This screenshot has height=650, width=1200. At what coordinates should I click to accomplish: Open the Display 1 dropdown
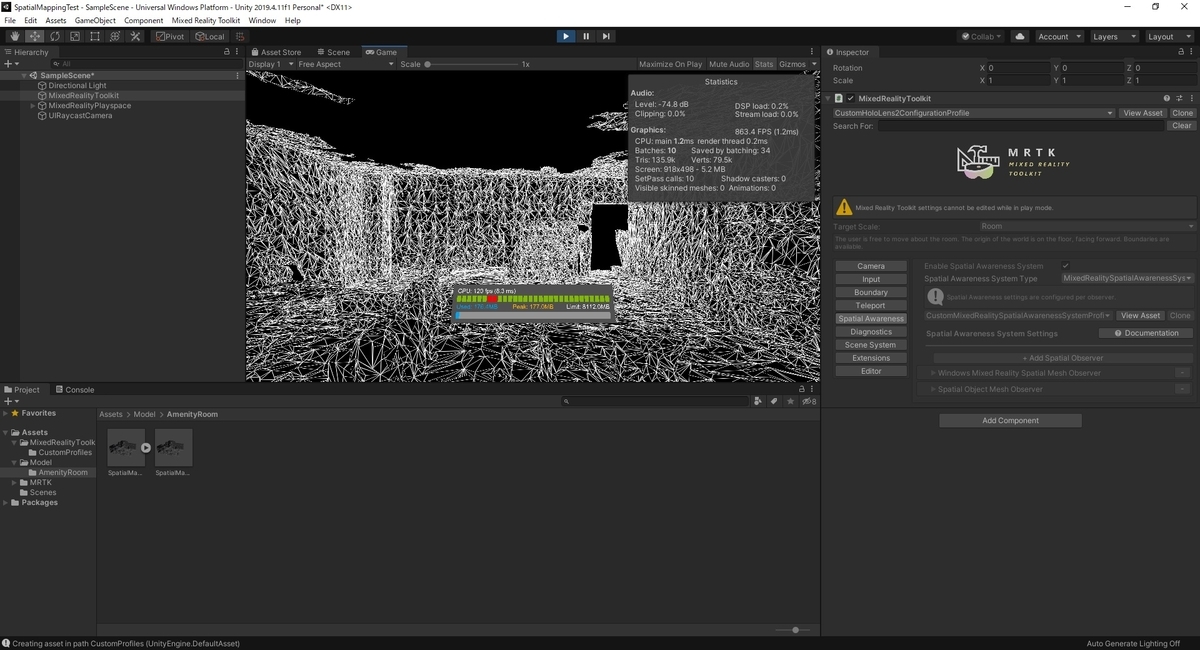point(271,64)
